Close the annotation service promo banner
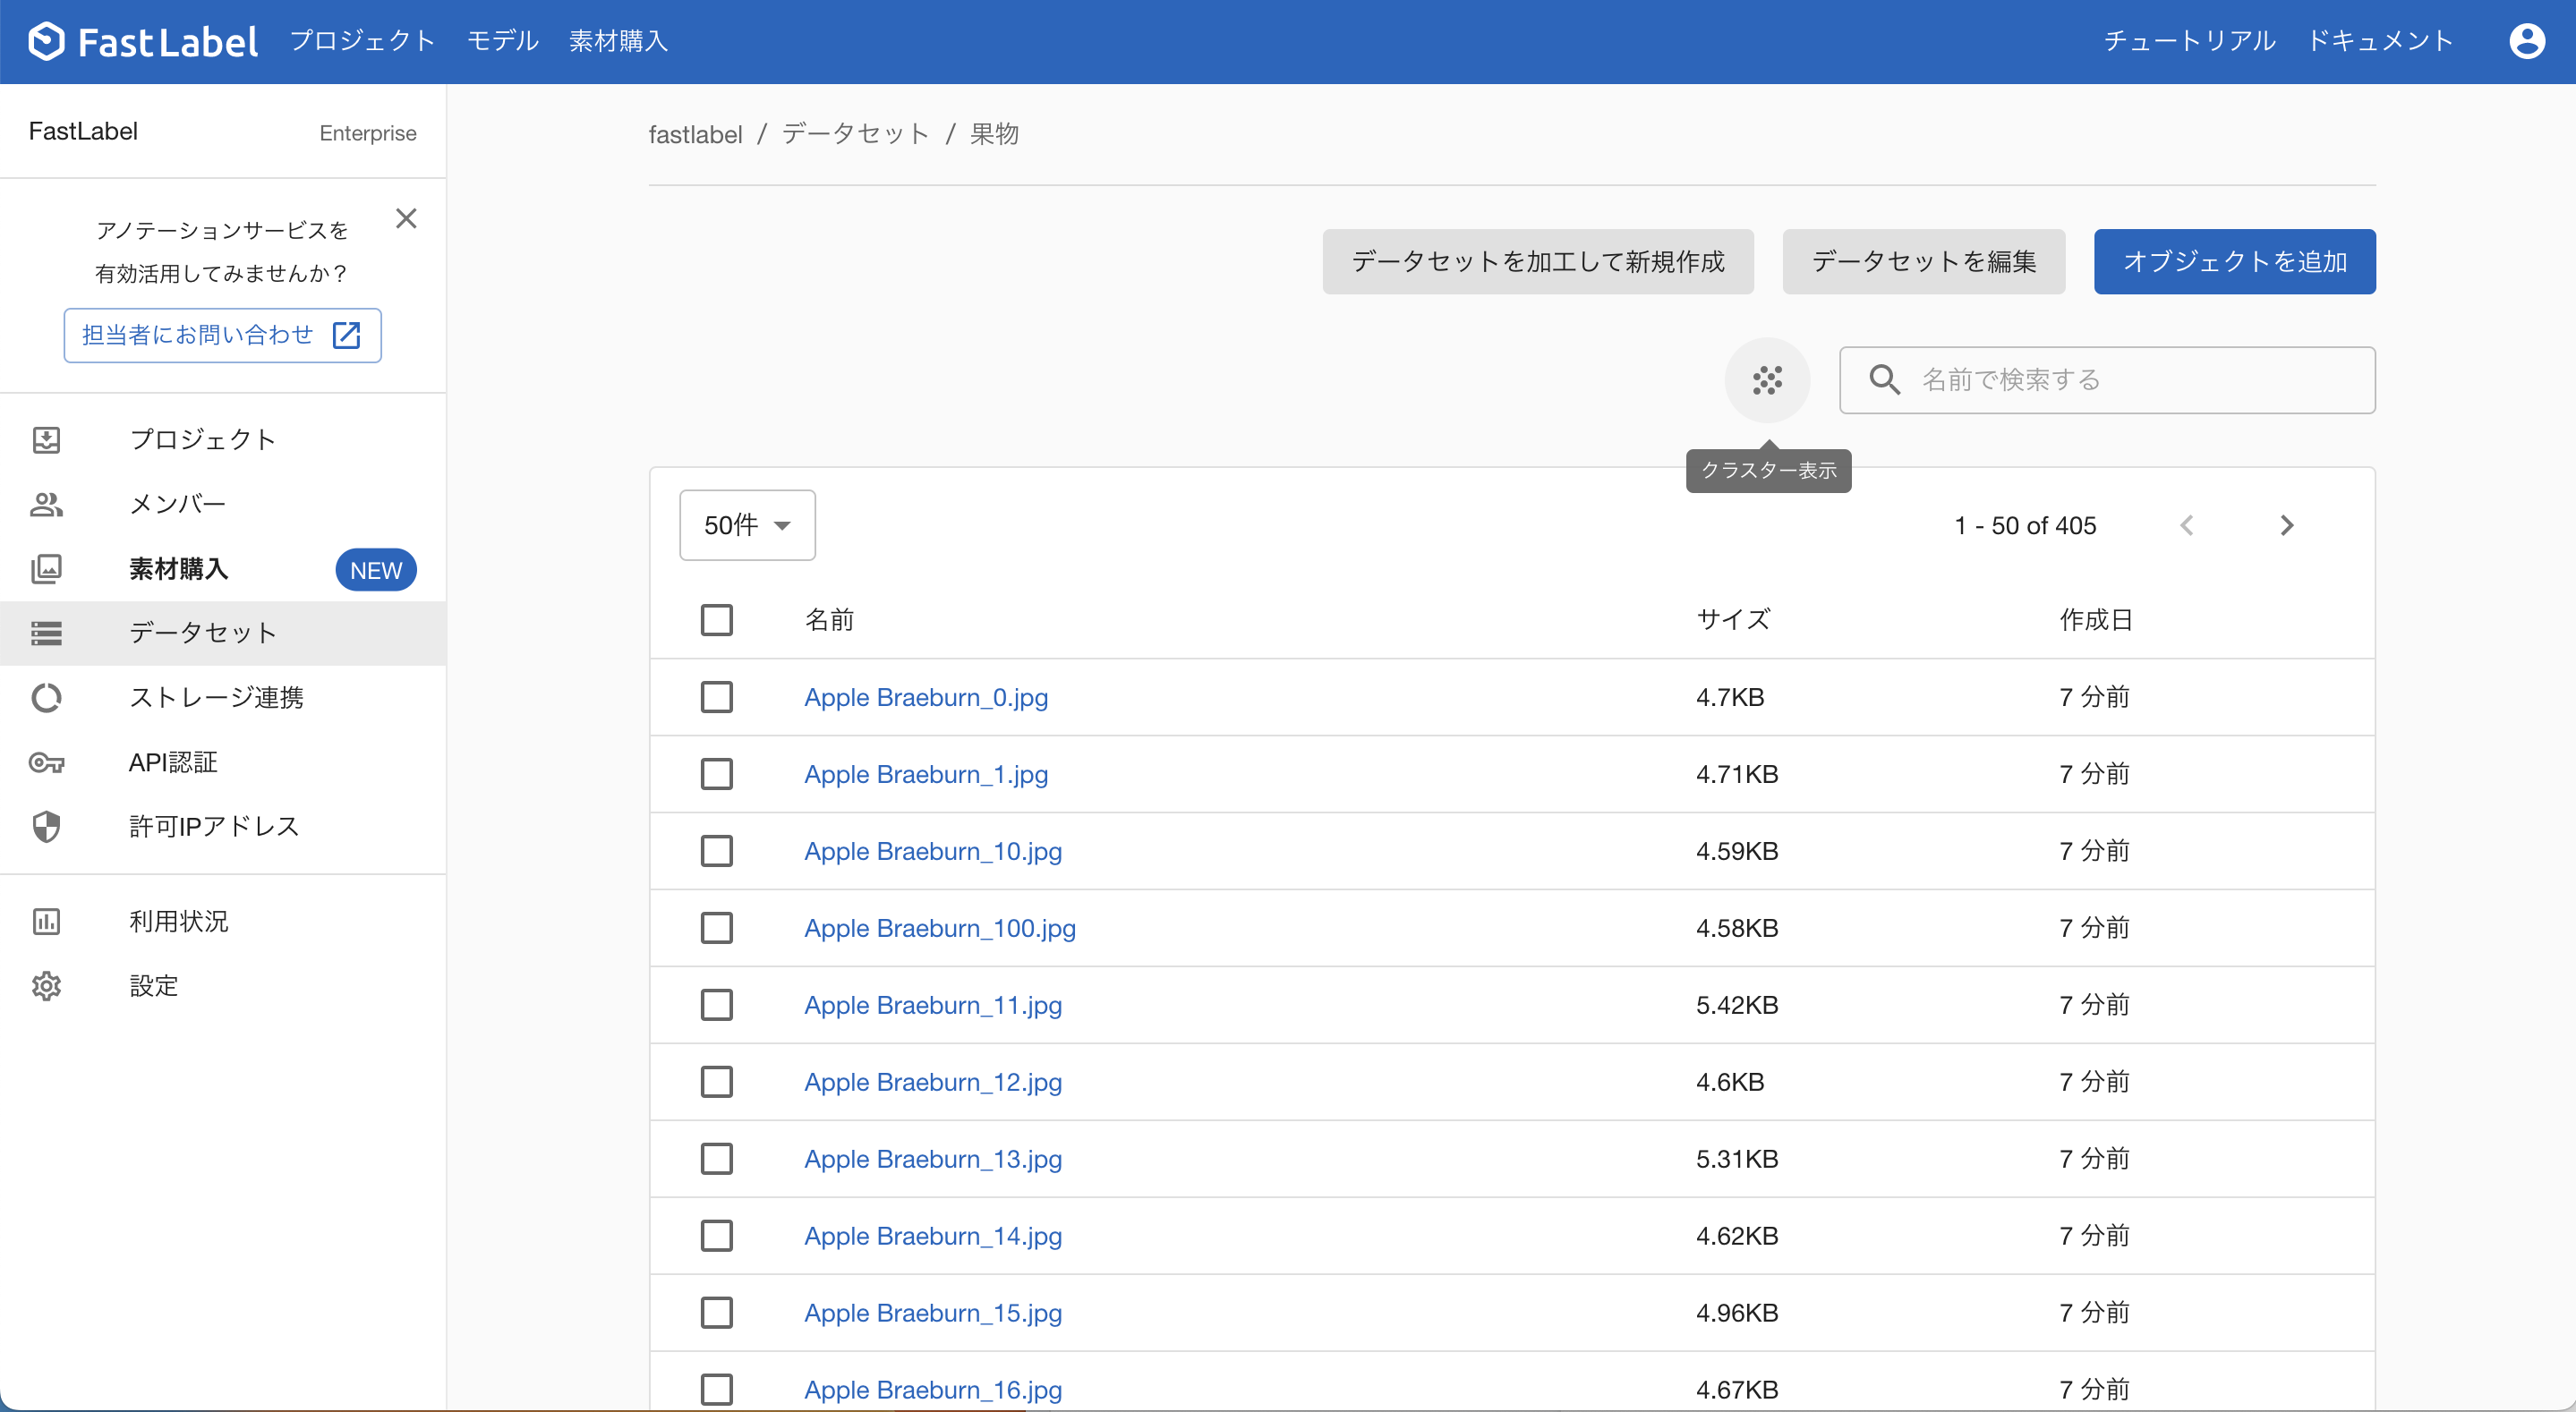The image size is (2576, 1412). pos(406,218)
